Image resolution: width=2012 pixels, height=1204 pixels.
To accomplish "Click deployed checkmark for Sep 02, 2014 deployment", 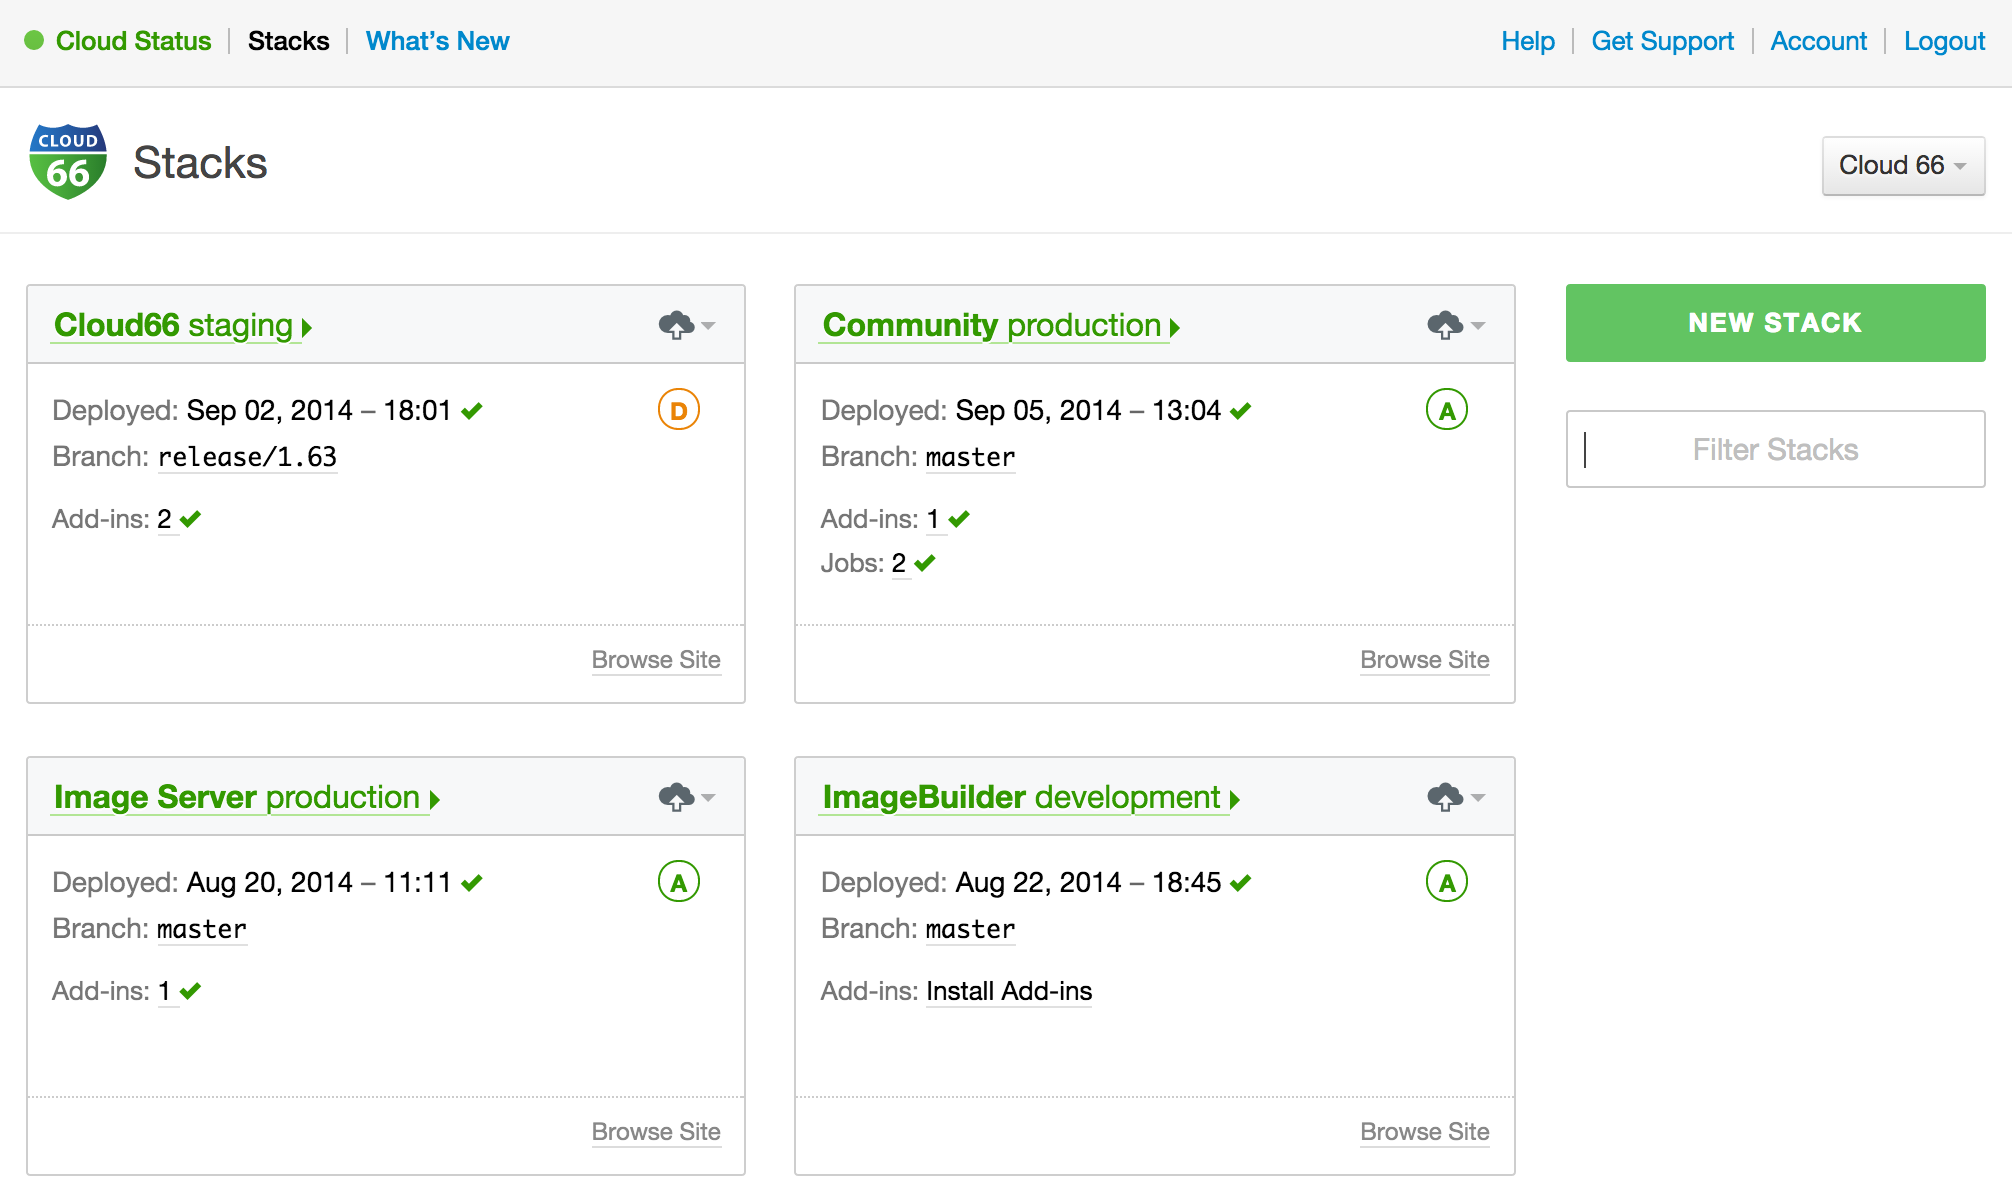I will click(472, 410).
